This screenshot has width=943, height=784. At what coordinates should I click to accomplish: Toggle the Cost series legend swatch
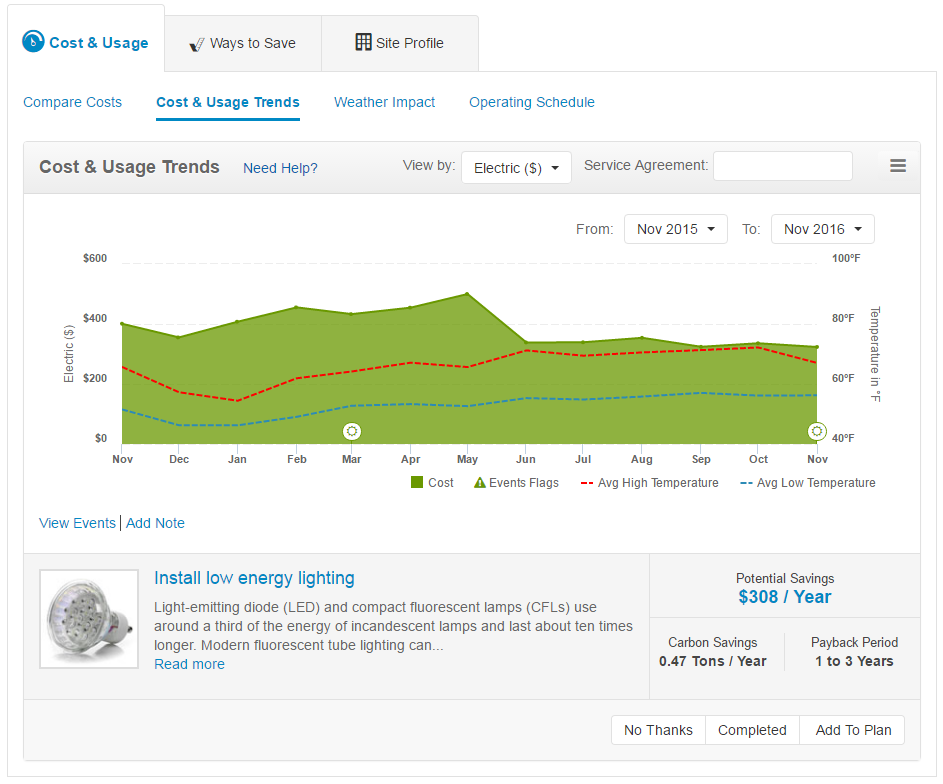417,483
